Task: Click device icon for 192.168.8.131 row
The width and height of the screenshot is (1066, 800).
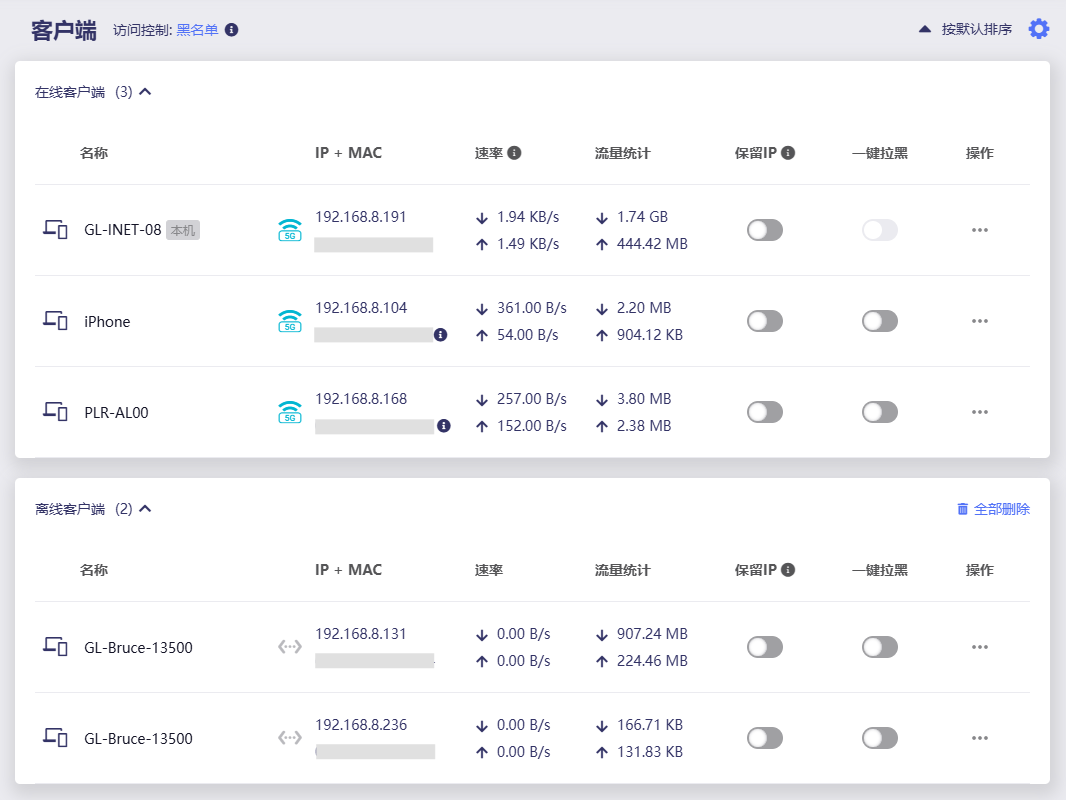Action: (x=55, y=646)
